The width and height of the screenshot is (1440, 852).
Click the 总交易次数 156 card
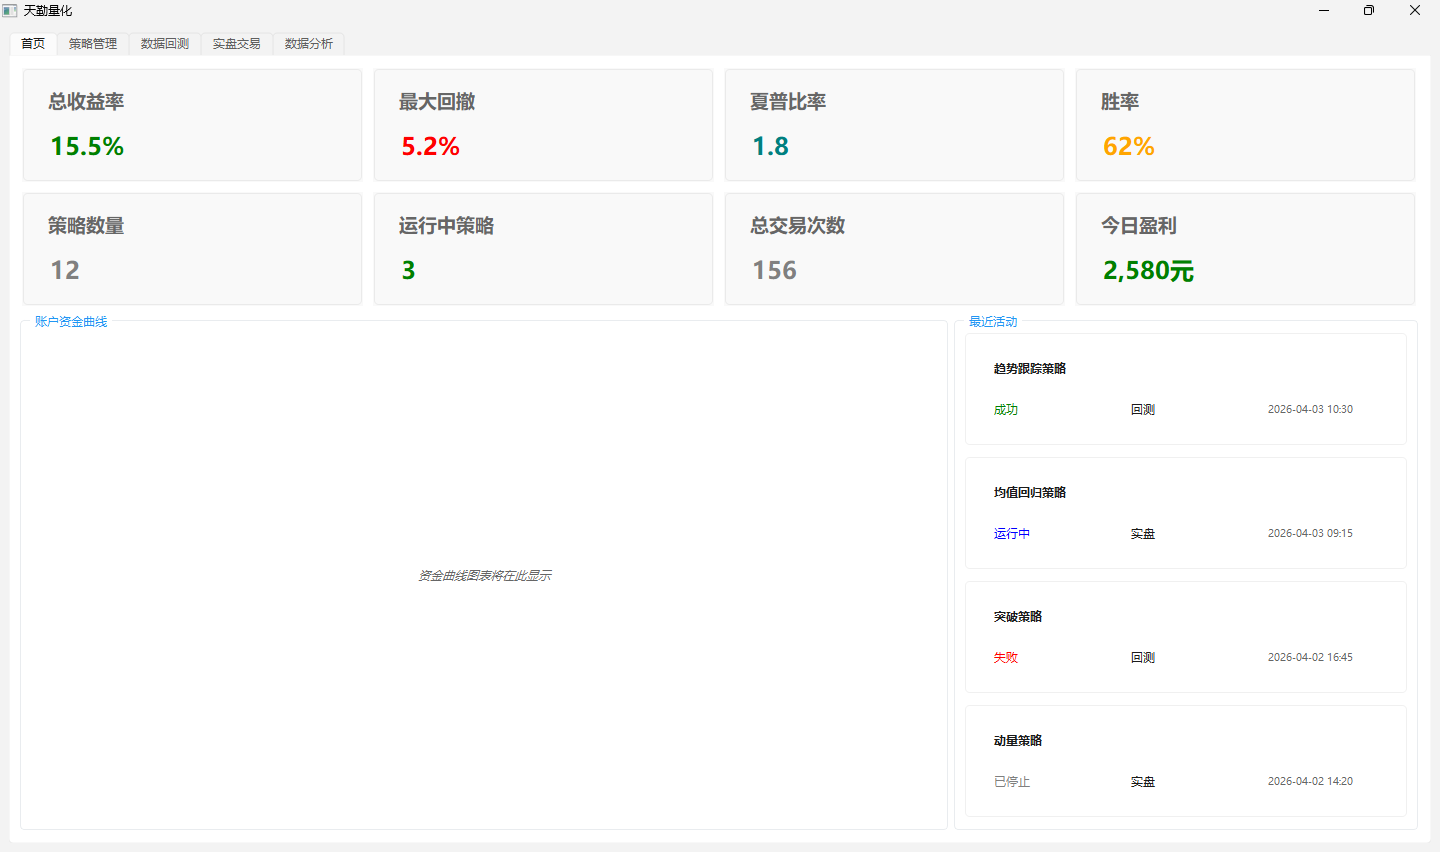tap(894, 249)
